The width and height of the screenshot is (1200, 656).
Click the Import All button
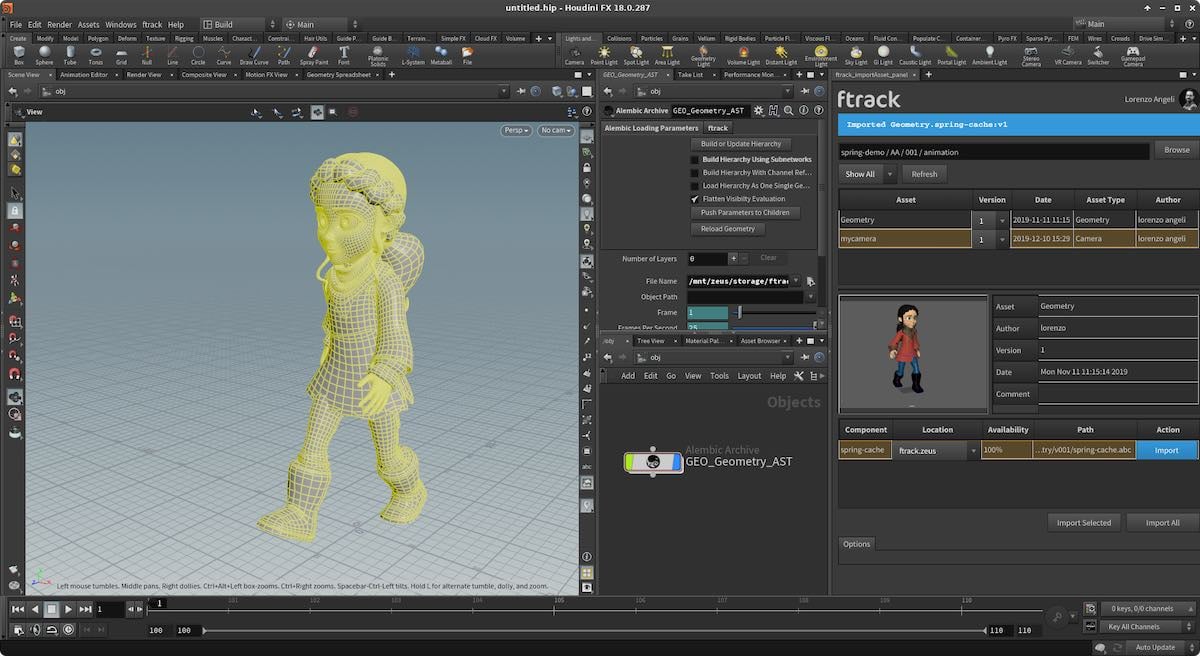coord(1162,522)
